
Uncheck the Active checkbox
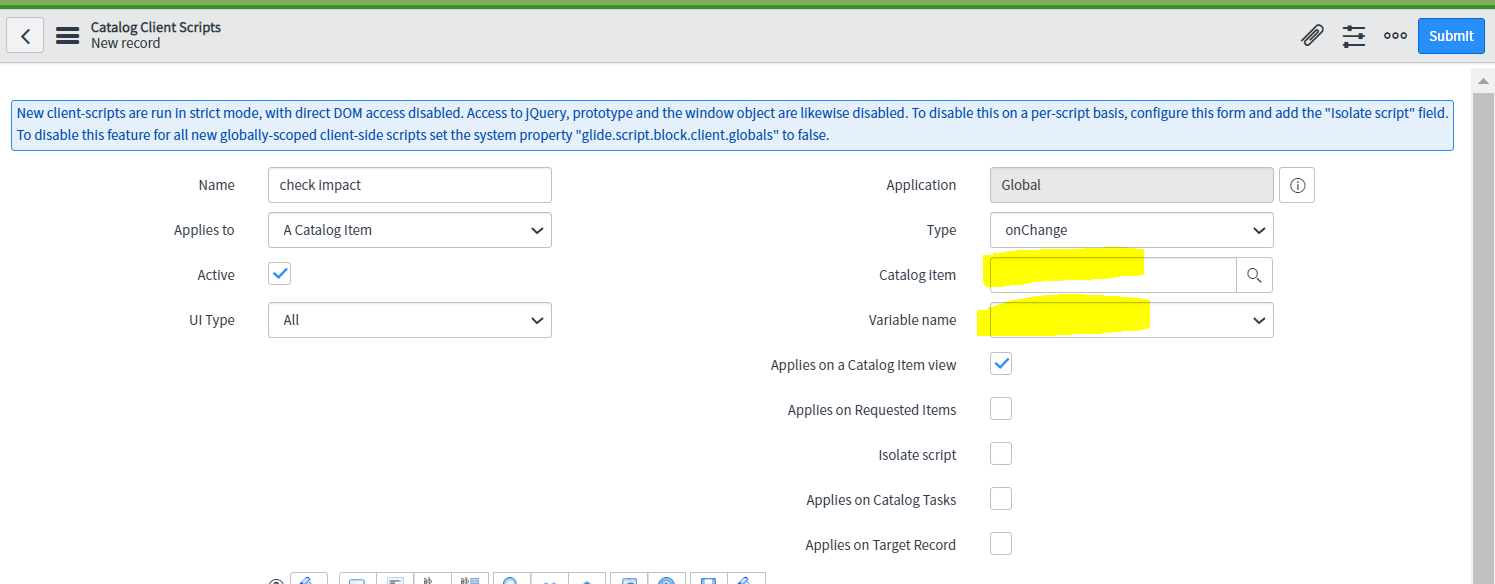(x=279, y=273)
